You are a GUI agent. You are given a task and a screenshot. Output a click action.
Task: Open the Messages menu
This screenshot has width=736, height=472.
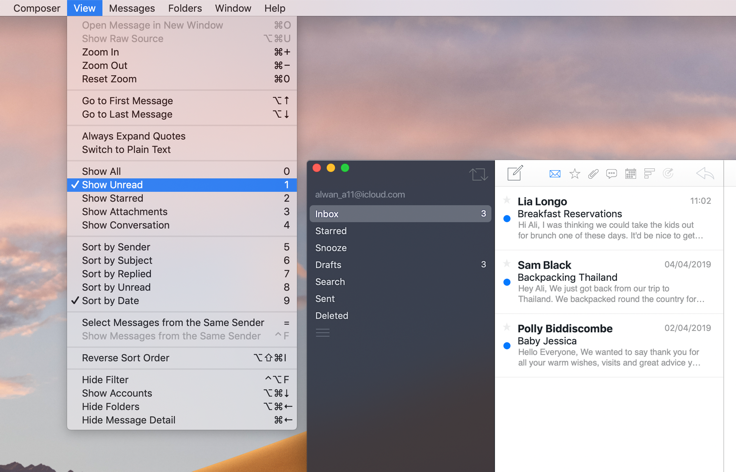pos(132,8)
